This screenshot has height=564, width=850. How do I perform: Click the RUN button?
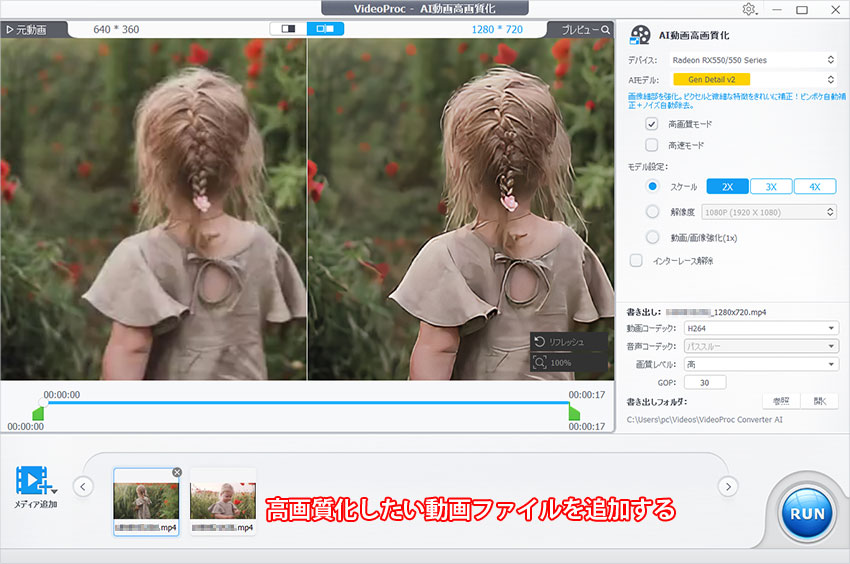click(x=807, y=514)
